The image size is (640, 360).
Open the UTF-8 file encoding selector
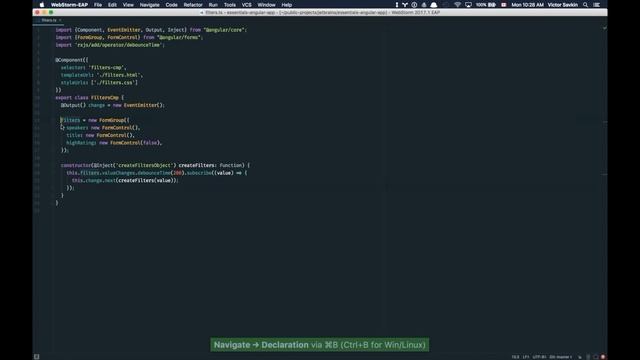539,357
